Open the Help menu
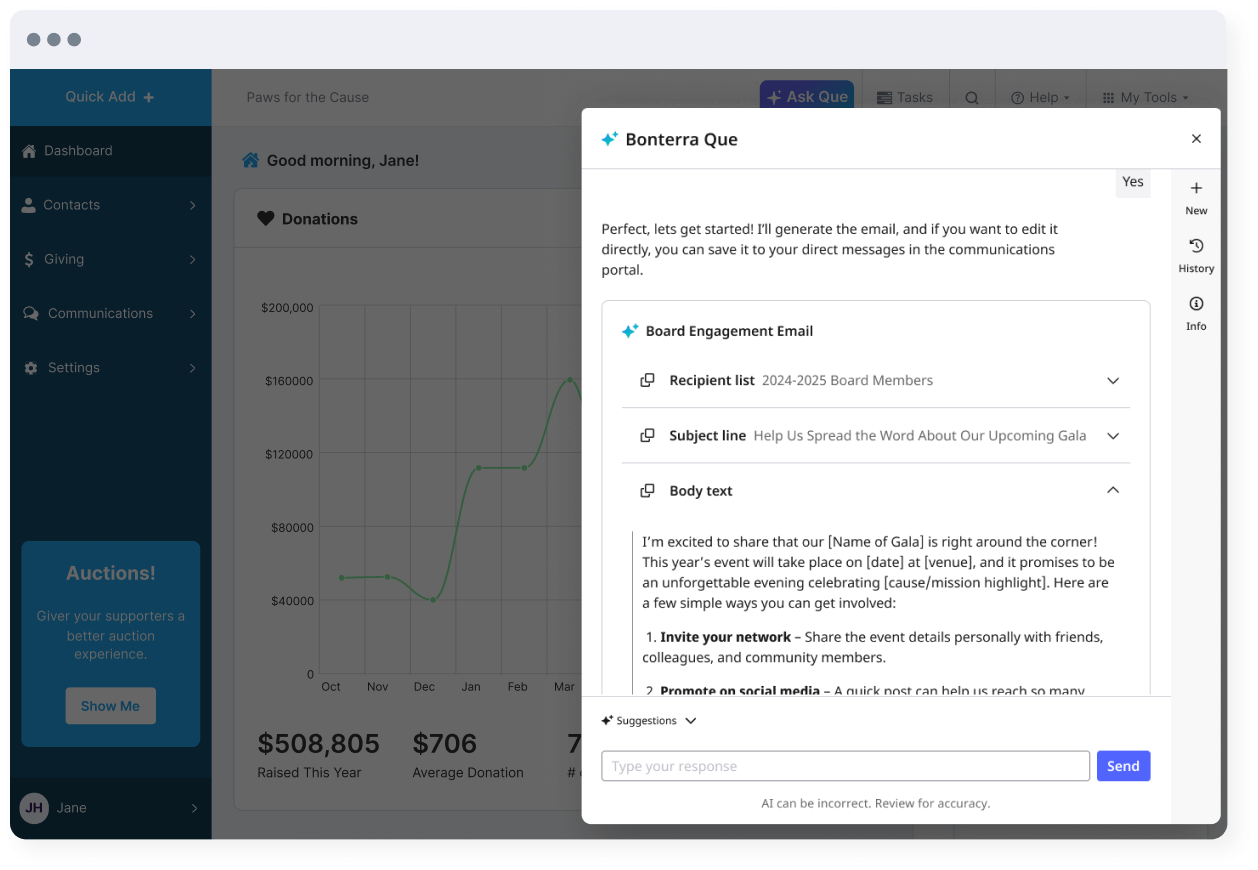Screen dimensions: 1258x870 (x=1040, y=97)
